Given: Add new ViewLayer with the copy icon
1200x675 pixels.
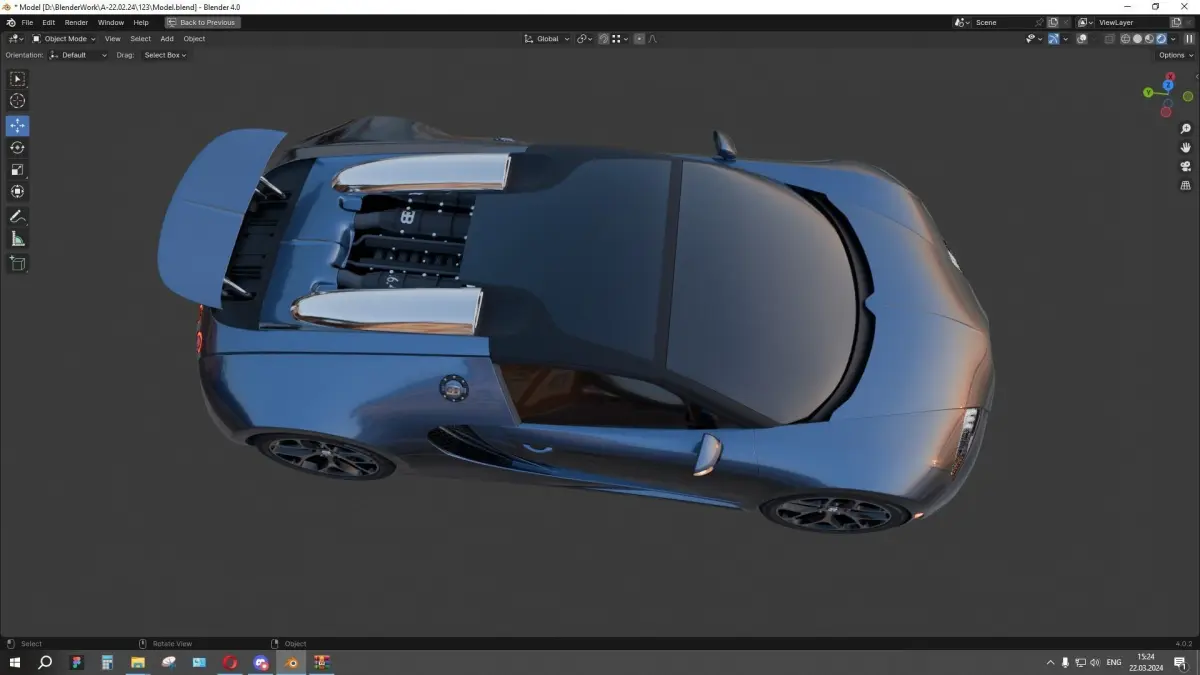Looking at the screenshot, I should point(1175,22).
